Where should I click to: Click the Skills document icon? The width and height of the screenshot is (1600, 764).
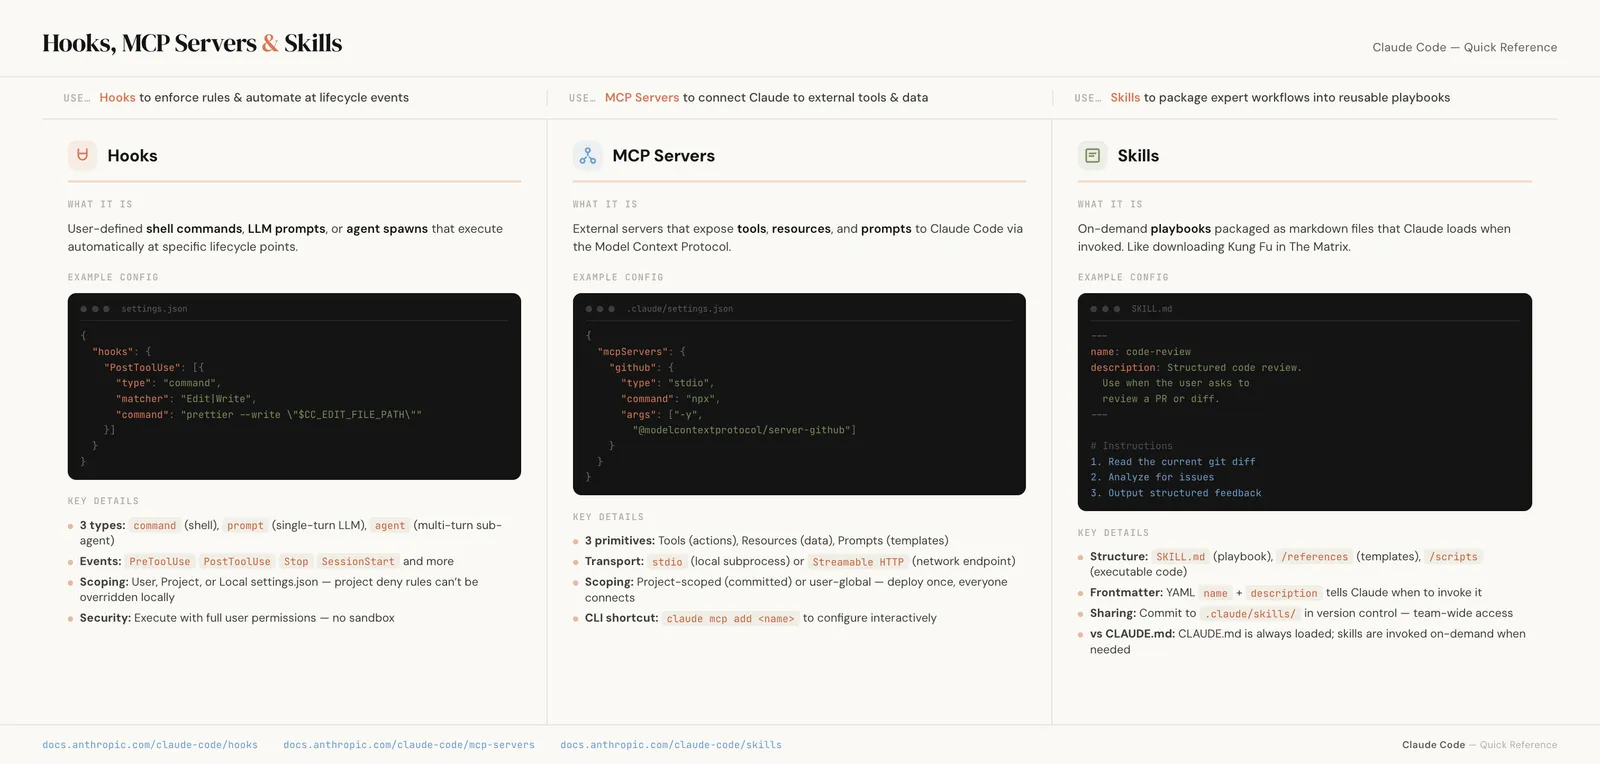1092,155
